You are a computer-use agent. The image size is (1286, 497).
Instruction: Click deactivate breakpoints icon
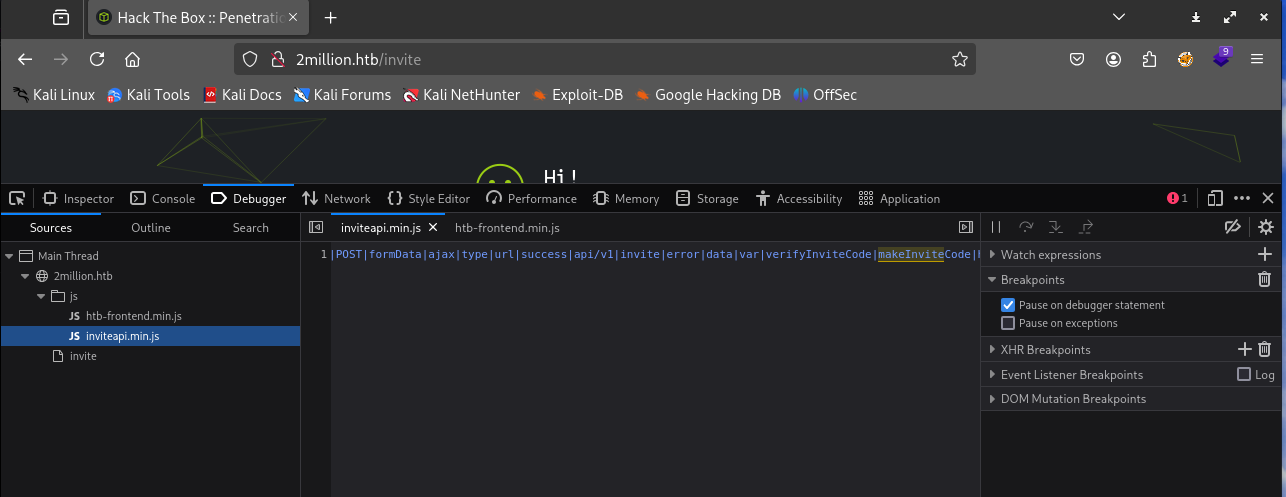click(x=1233, y=227)
